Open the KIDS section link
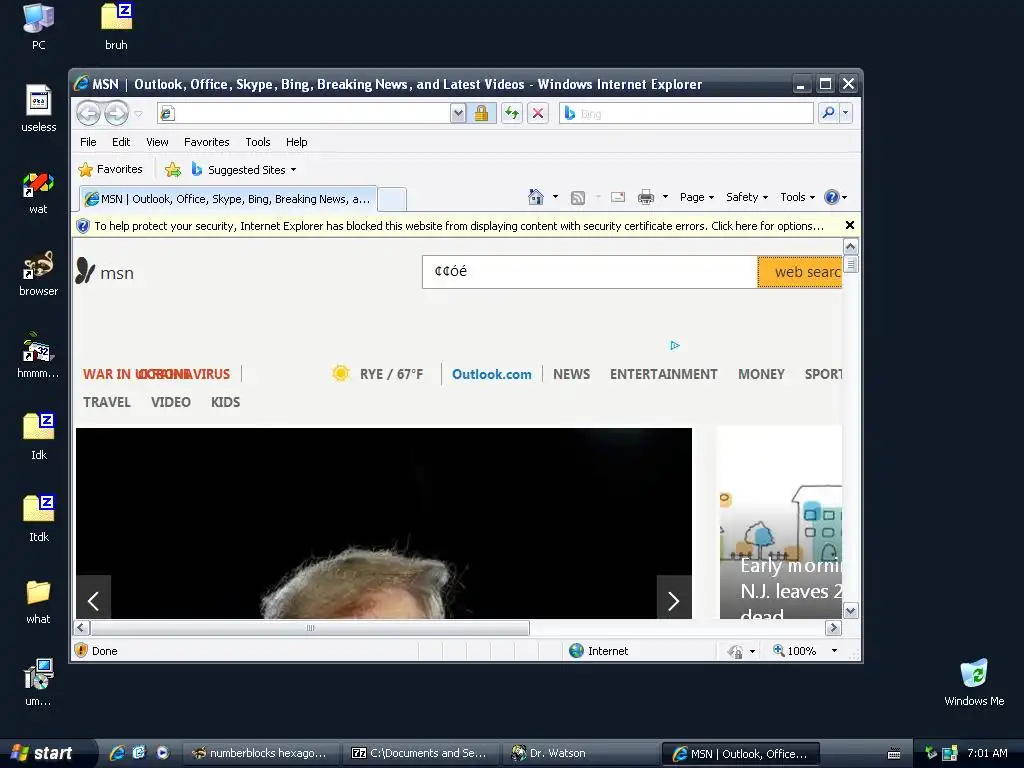The image size is (1024, 768). 225,402
